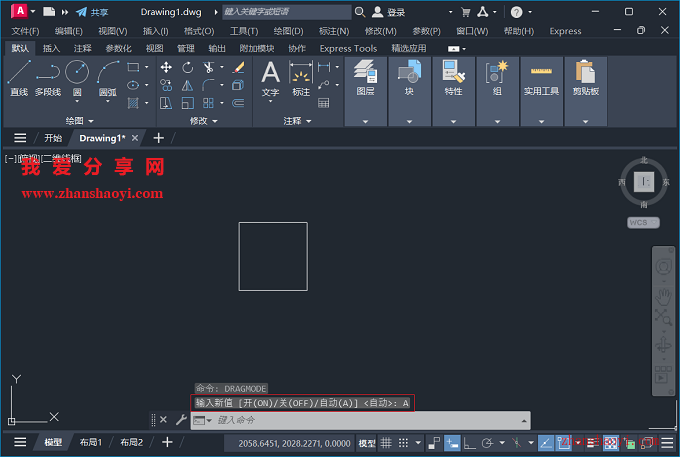This screenshot has width=680, height=457.
Task: Open the 开始 start tab
Action: (x=53, y=138)
